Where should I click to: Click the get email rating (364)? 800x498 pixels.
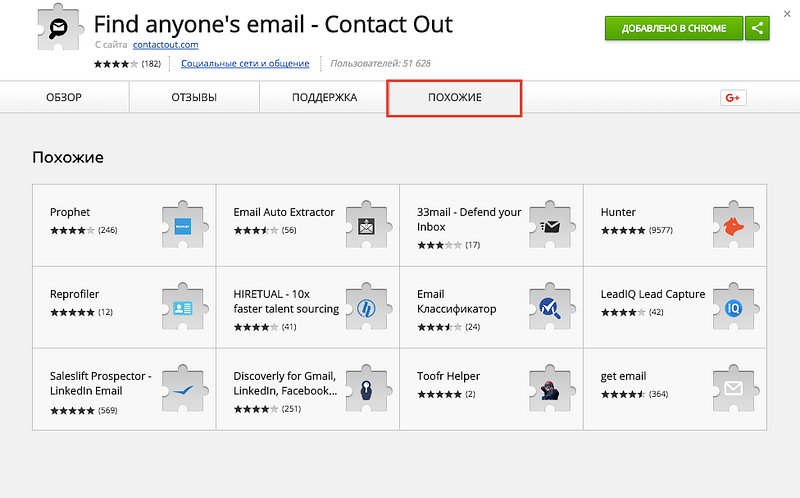634,394
